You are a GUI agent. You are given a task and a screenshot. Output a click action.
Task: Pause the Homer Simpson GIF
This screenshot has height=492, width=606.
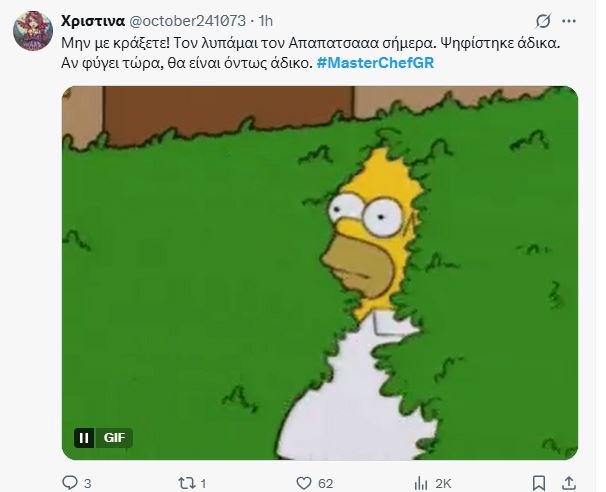coord(84,438)
